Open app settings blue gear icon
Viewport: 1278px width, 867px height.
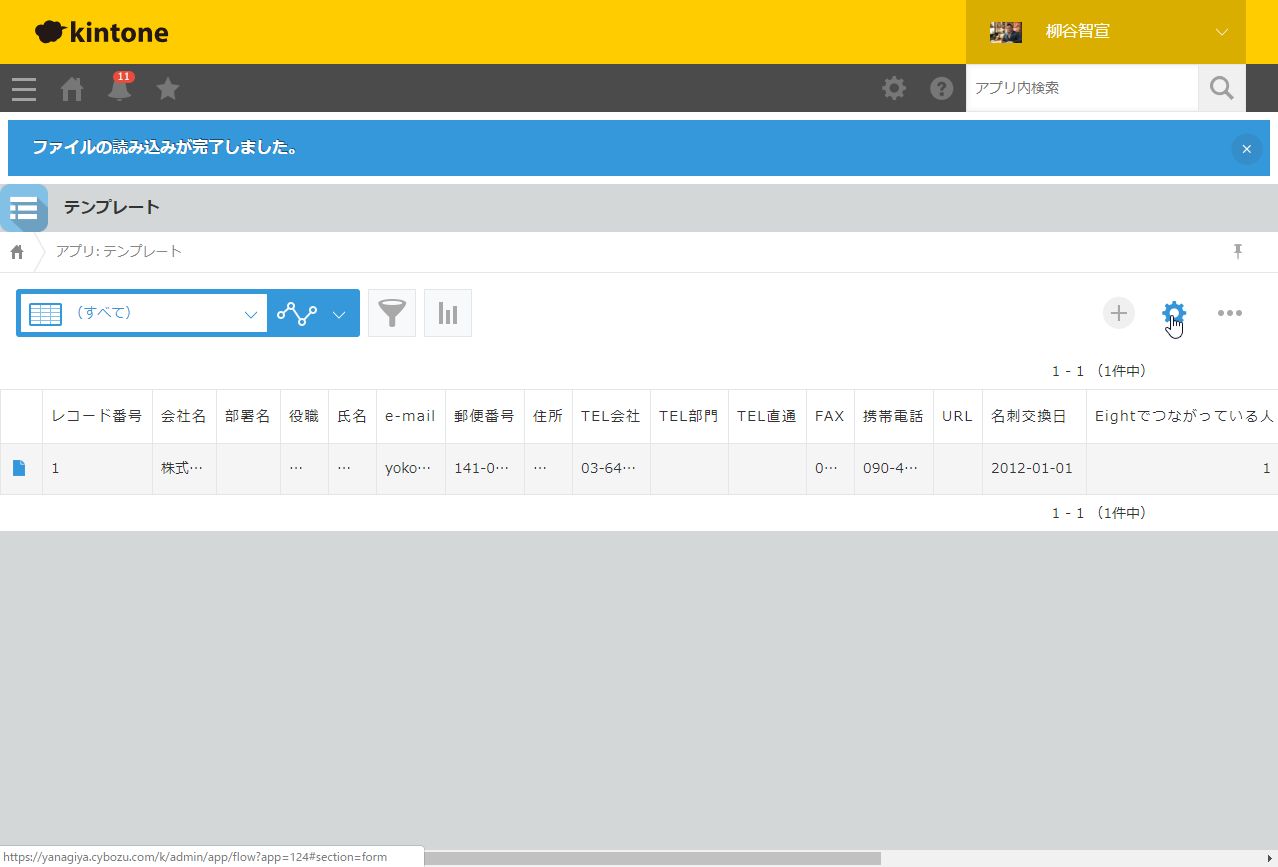tap(1174, 313)
